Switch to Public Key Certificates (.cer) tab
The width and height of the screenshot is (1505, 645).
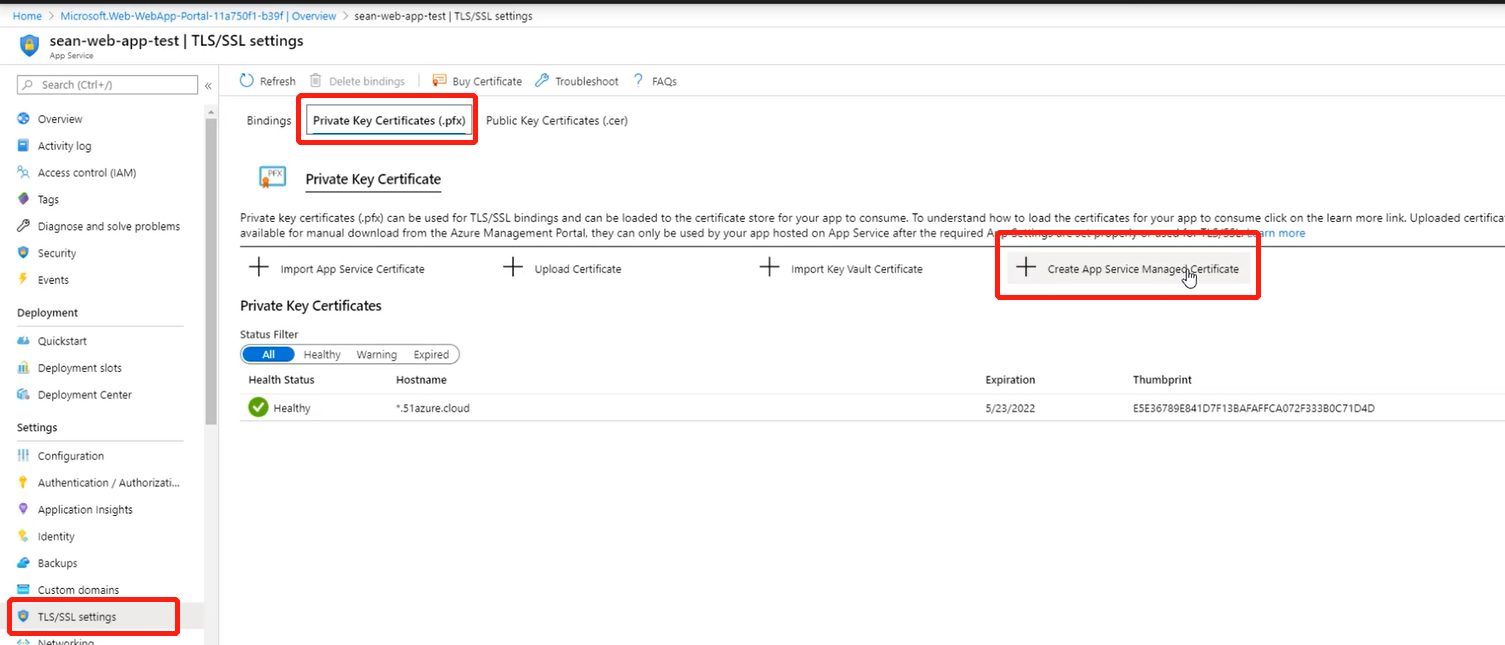point(557,121)
